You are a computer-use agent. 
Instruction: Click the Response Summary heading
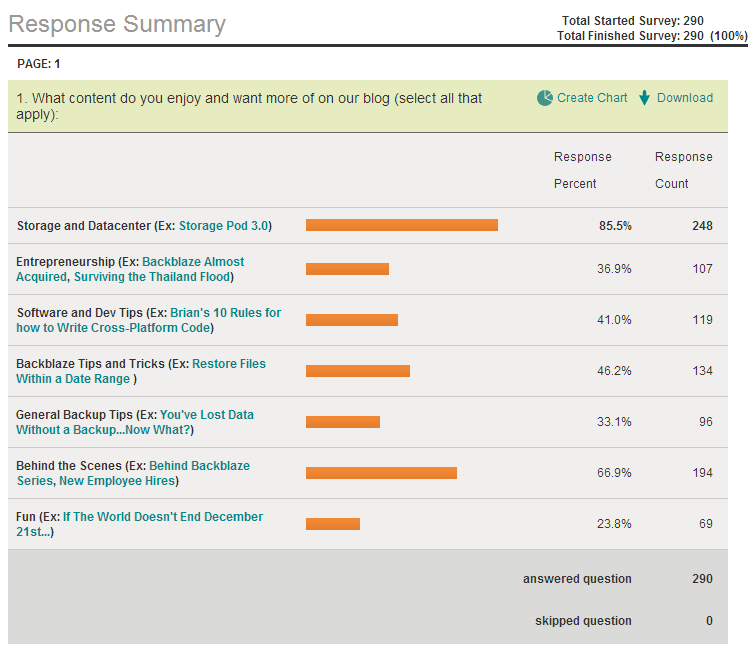[117, 24]
